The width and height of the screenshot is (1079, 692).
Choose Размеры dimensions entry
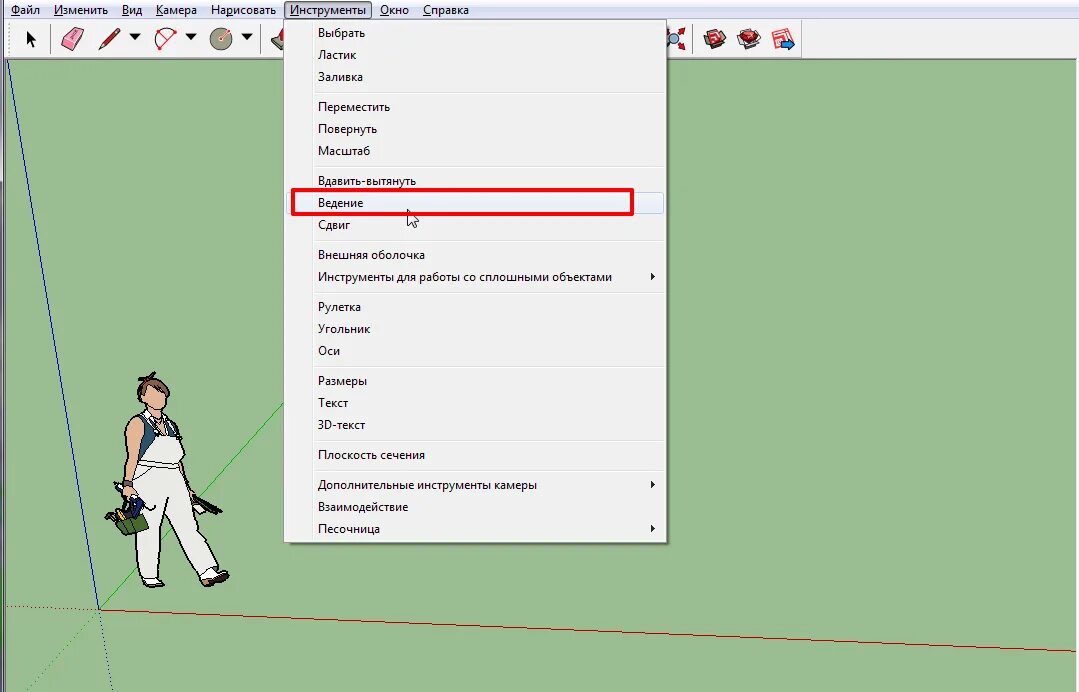[x=475, y=380]
